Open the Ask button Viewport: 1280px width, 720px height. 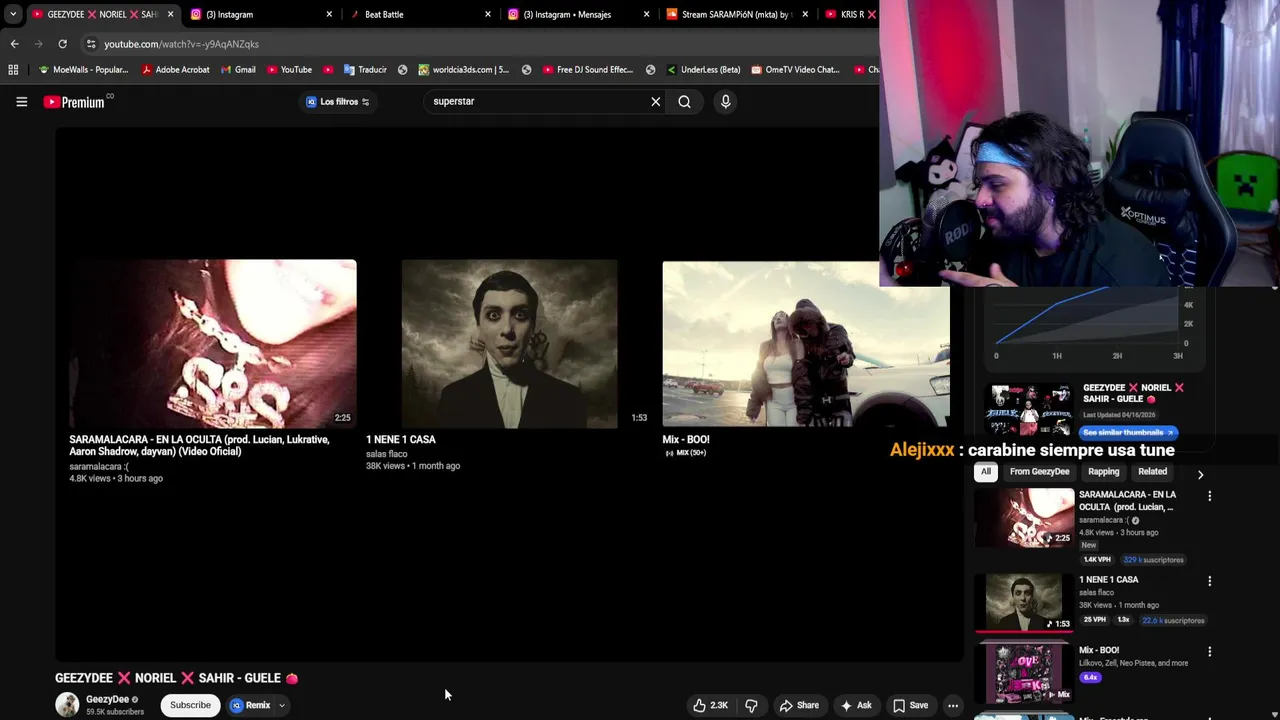click(x=856, y=705)
